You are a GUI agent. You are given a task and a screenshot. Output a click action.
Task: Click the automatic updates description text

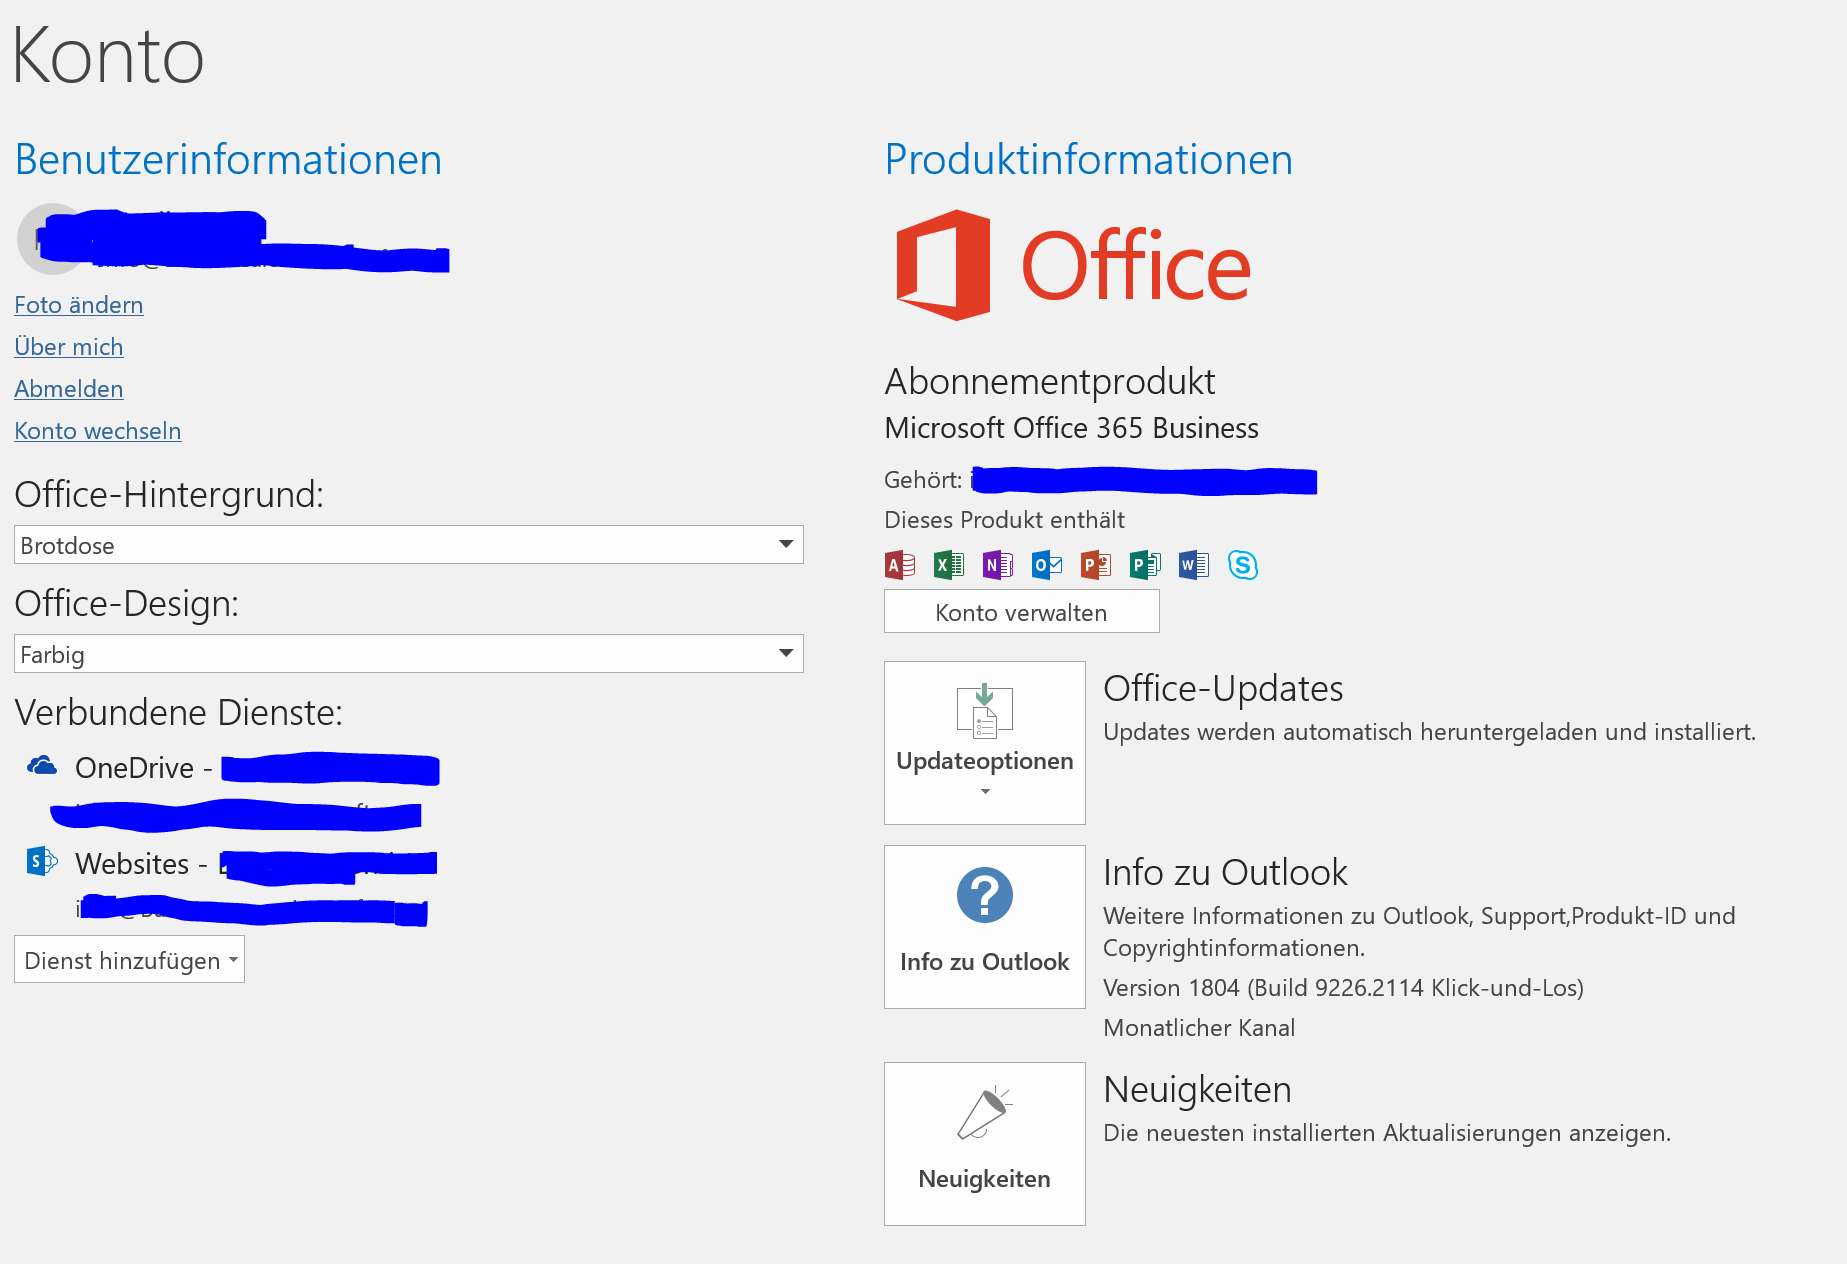1429,732
